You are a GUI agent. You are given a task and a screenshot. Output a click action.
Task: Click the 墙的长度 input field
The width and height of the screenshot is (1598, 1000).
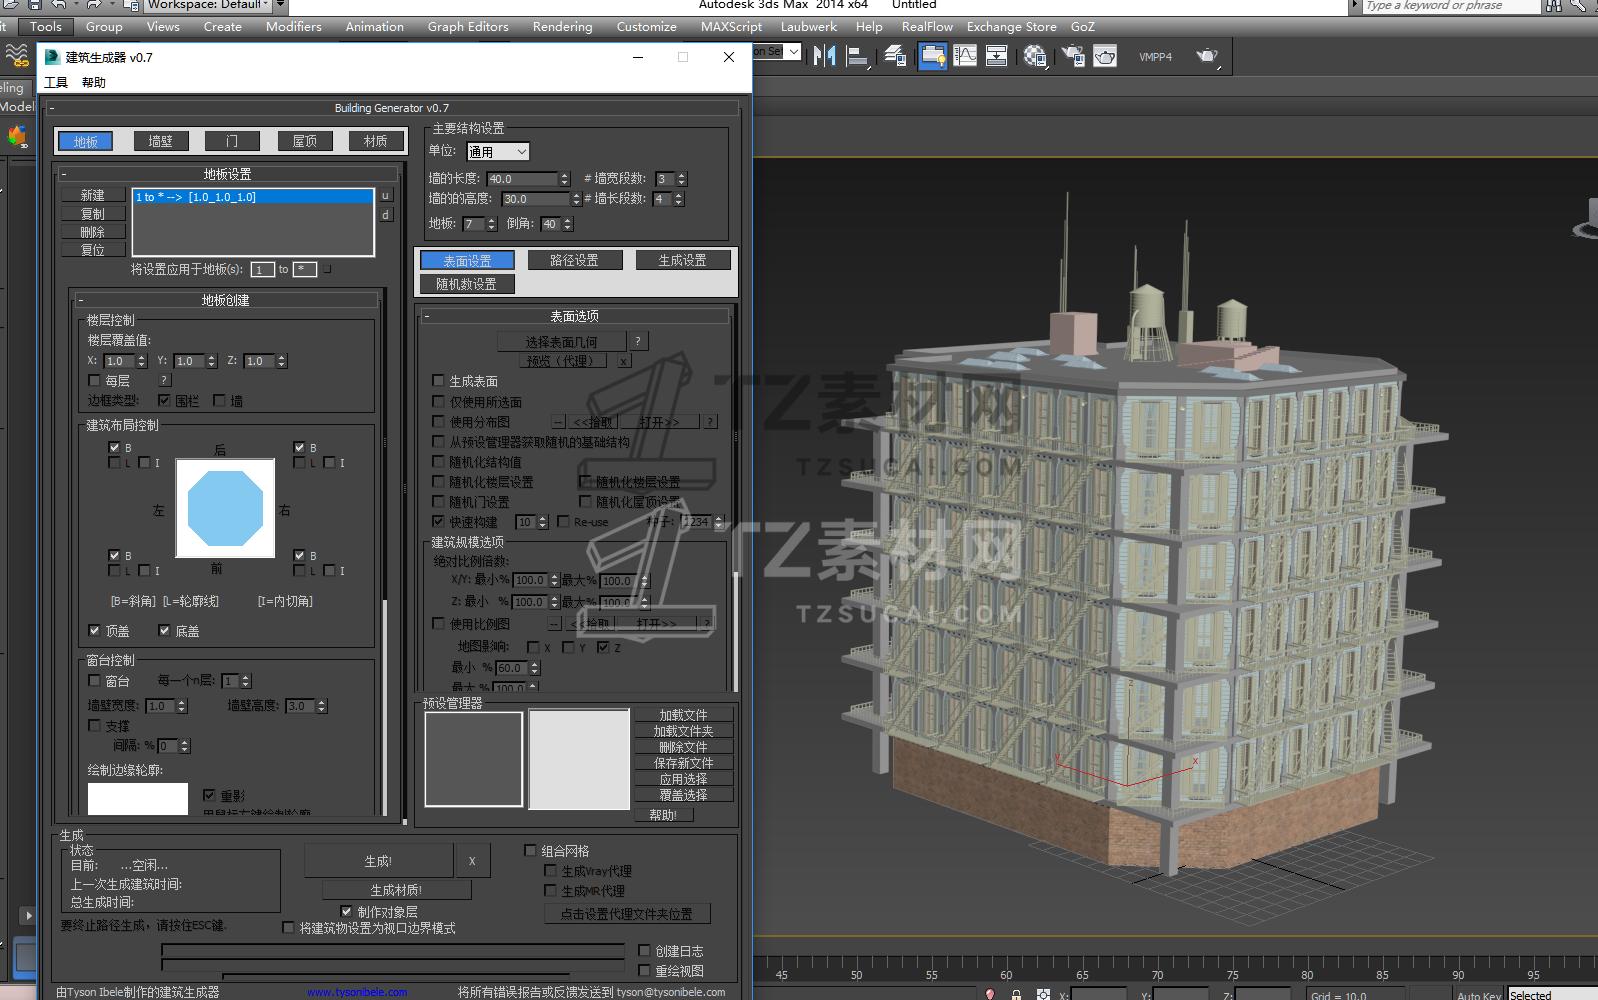(522, 179)
